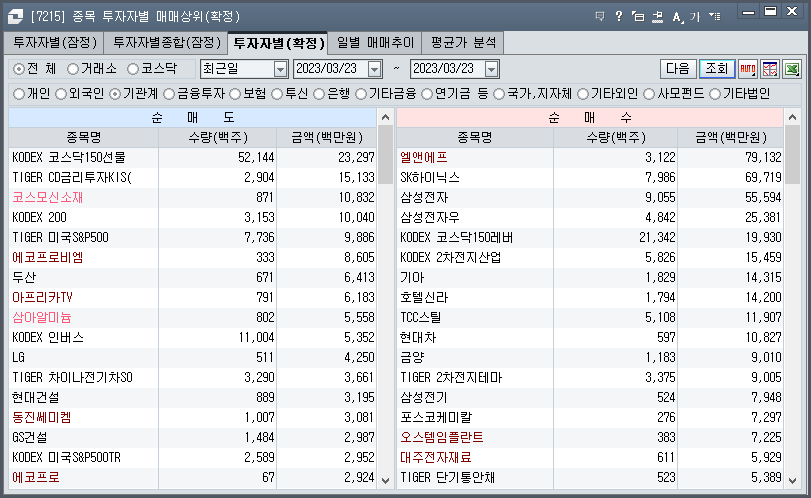Close the 7215 window
Screen dimensions: 811x498
[x=792, y=11]
